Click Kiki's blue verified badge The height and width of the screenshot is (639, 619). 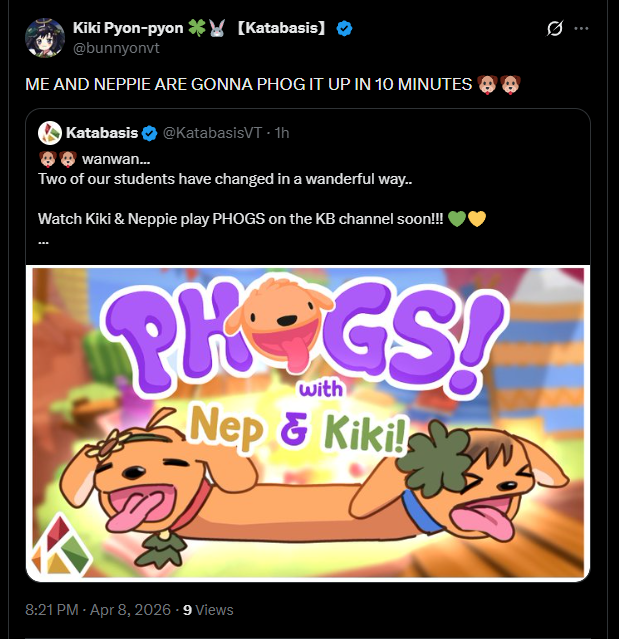[x=344, y=29]
